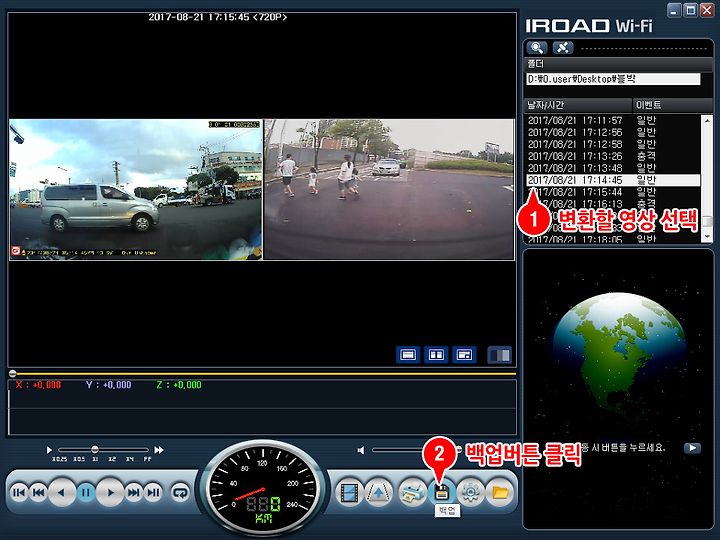Toggle the front/rear swap view button
This screenshot has width=720, height=540.
500,355
